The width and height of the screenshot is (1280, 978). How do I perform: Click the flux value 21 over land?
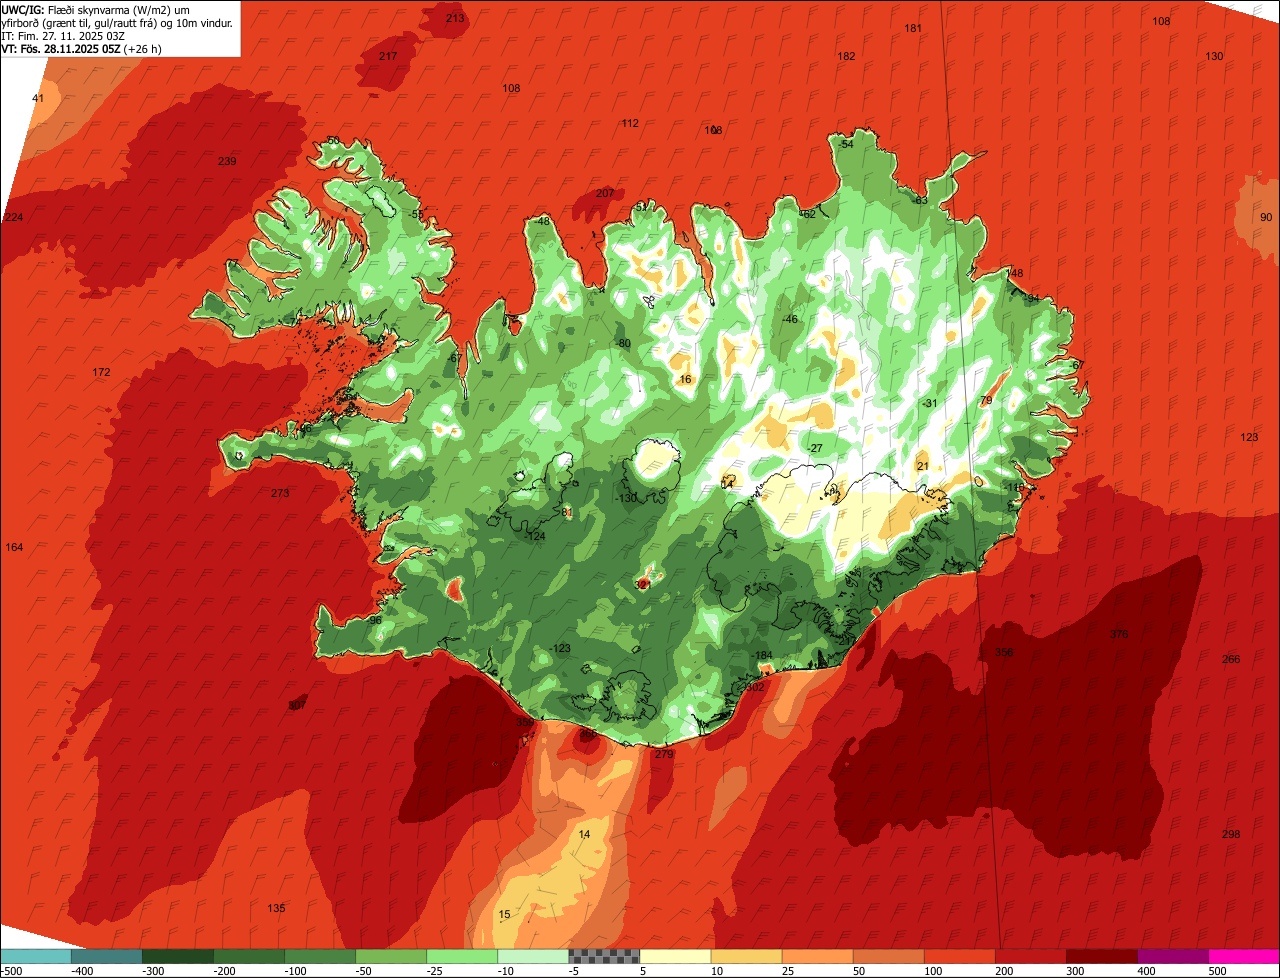click(922, 466)
